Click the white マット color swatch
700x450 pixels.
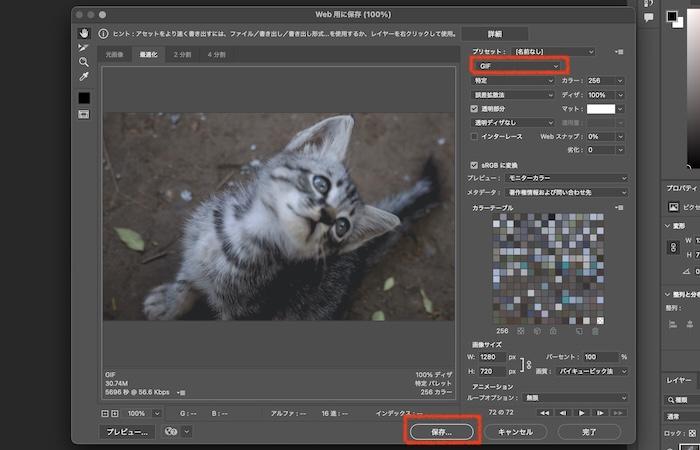(x=600, y=108)
